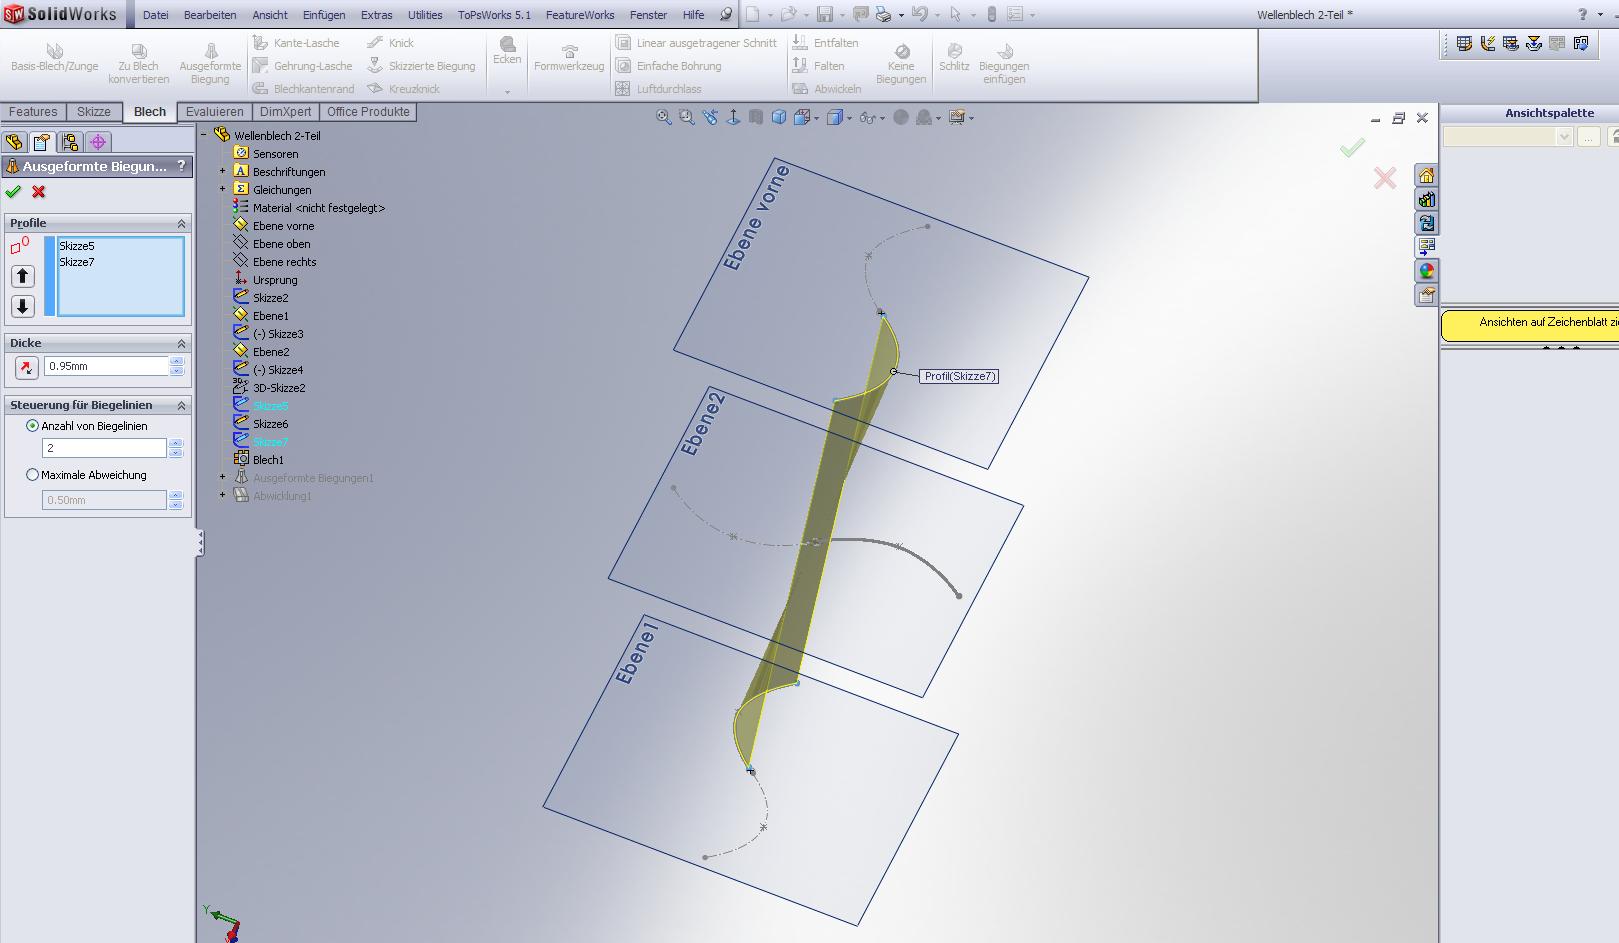This screenshot has height=943, width=1619.
Task: Open the Extras menu
Action: point(377,15)
